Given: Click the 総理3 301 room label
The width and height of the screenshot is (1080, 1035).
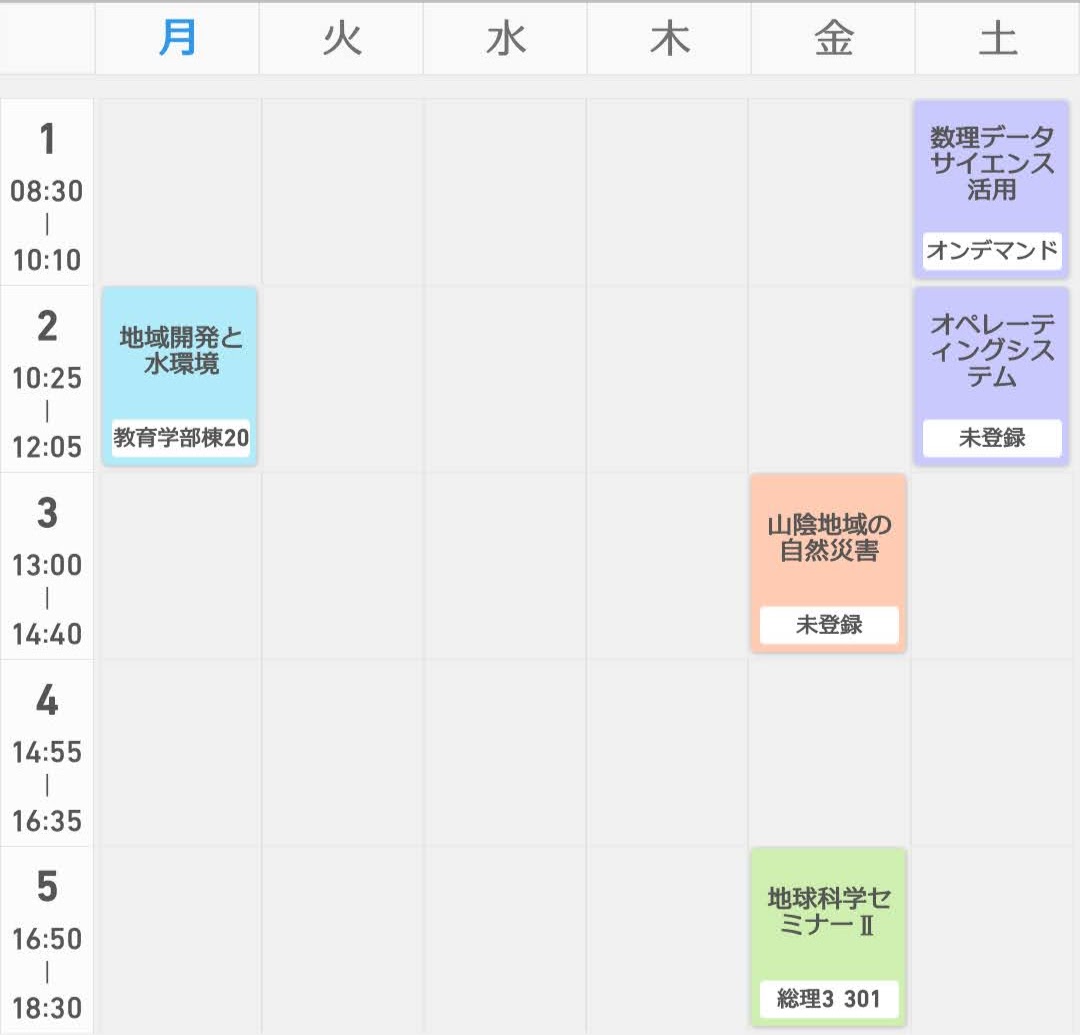Looking at the screenshot, I should coord(828,998).
